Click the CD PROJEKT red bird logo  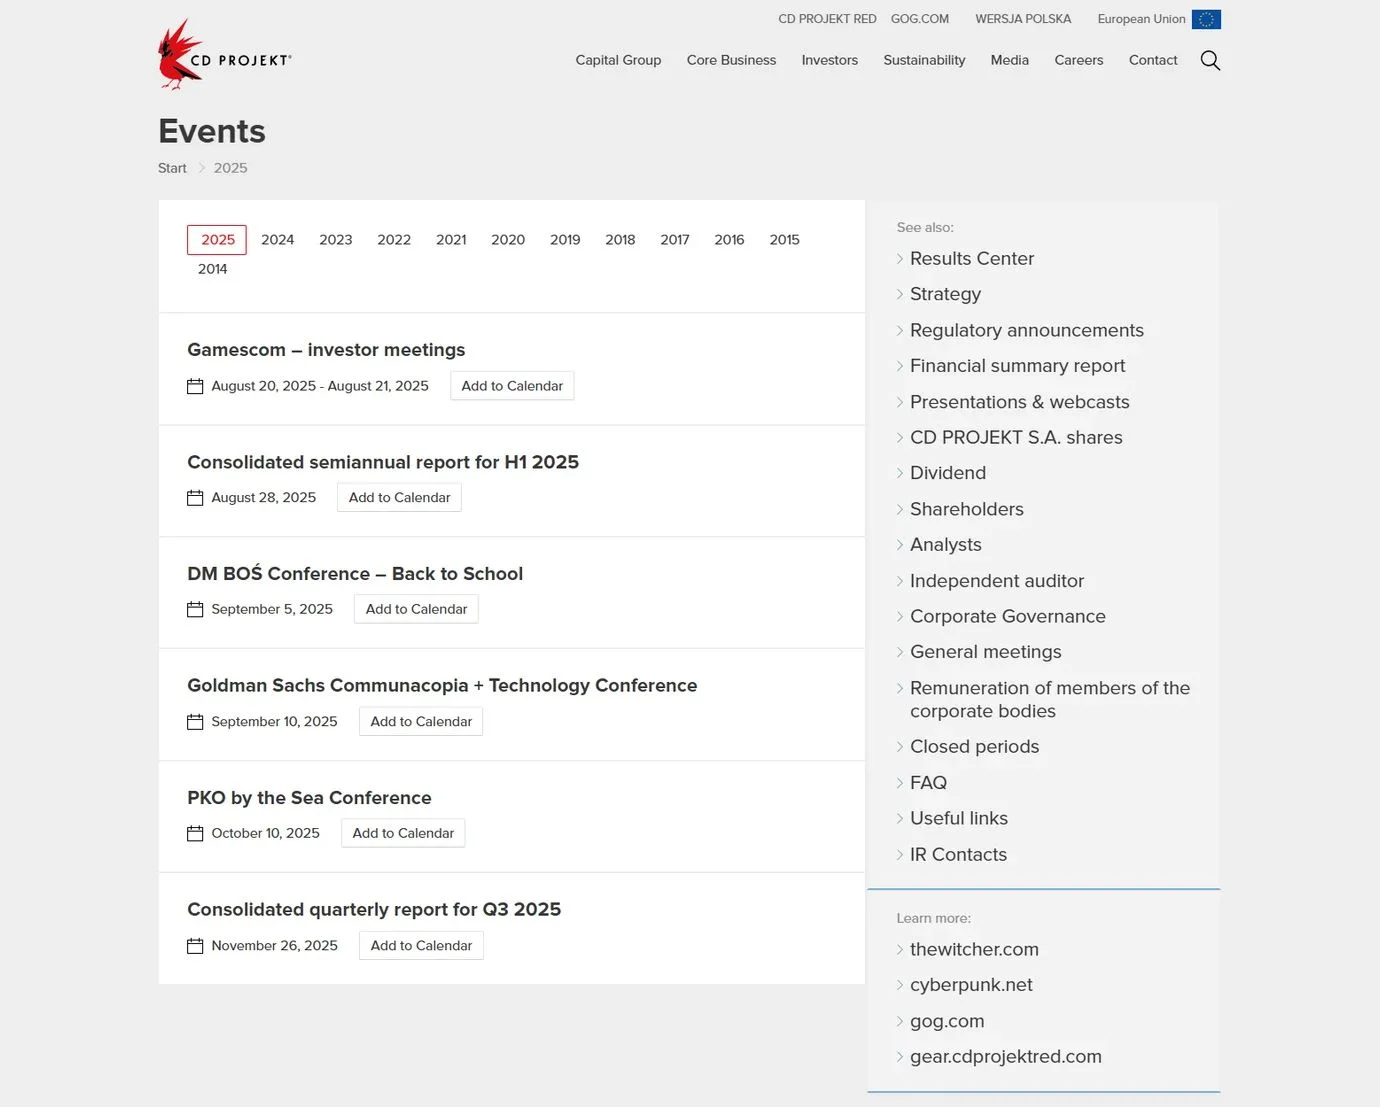pos(224,55)
